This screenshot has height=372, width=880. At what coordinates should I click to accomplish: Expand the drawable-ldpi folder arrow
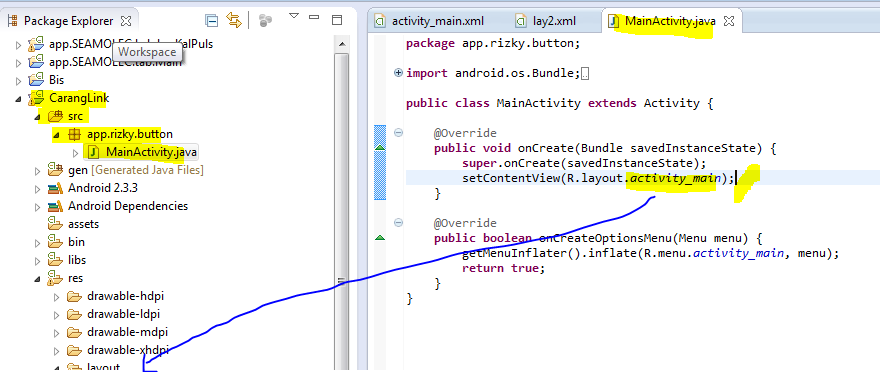tap(56, 314)
